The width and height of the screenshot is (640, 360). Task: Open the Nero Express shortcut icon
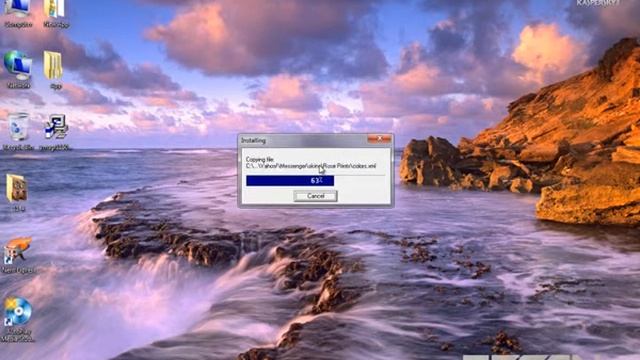18,255
